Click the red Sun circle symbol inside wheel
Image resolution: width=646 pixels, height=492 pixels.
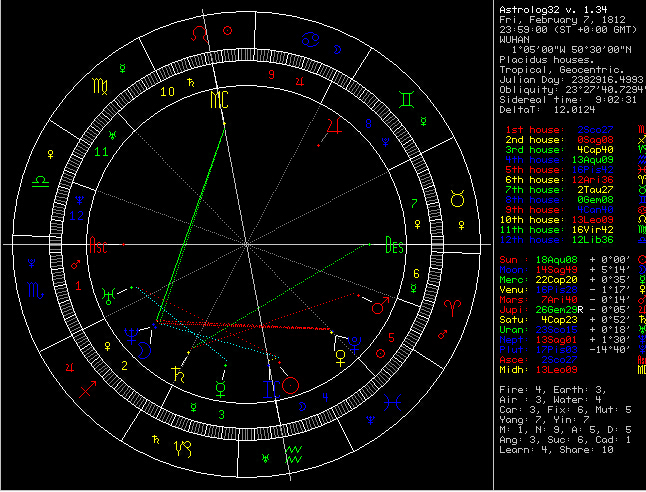click(x=290, y=384)
